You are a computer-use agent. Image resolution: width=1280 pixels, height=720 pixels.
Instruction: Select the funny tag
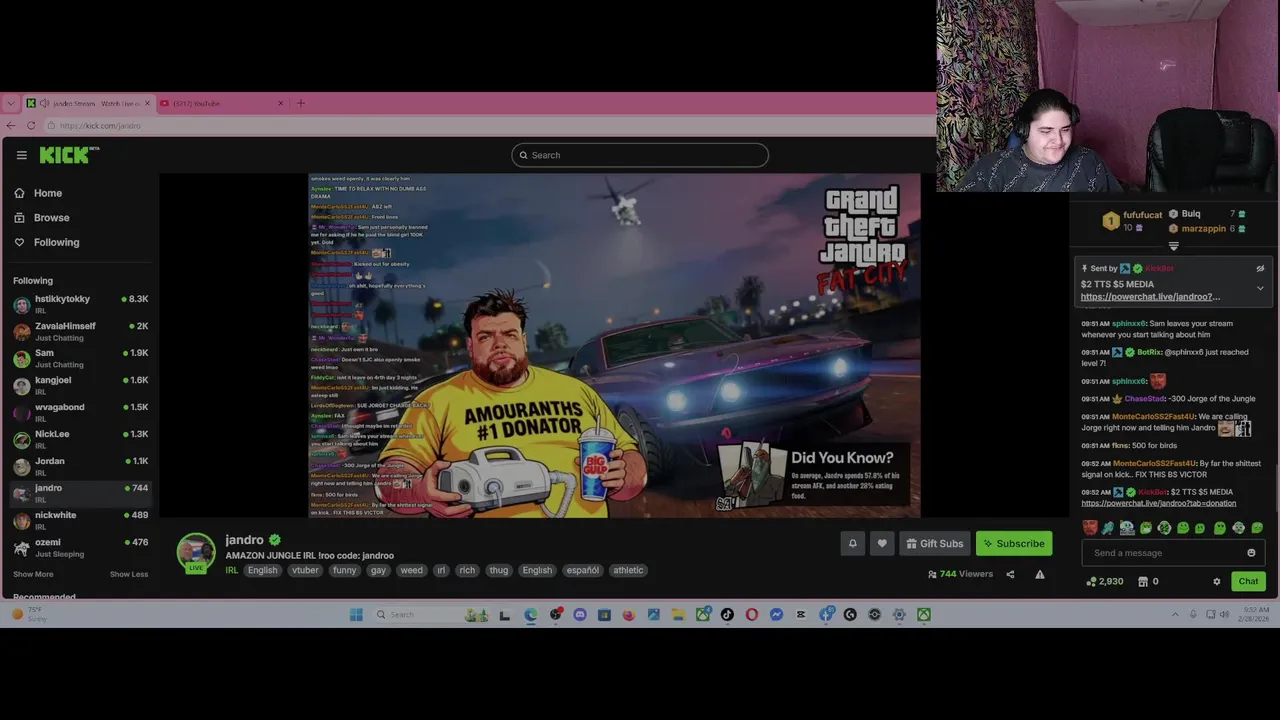click(344, 570)
